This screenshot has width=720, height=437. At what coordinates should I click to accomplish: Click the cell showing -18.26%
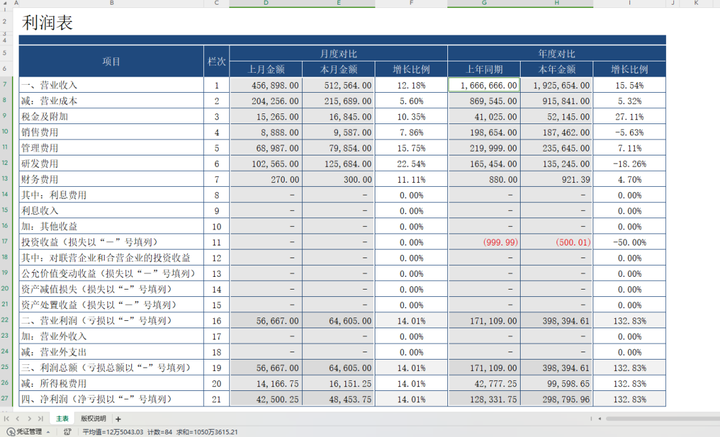pyautogui.click(x=629, y=163)
